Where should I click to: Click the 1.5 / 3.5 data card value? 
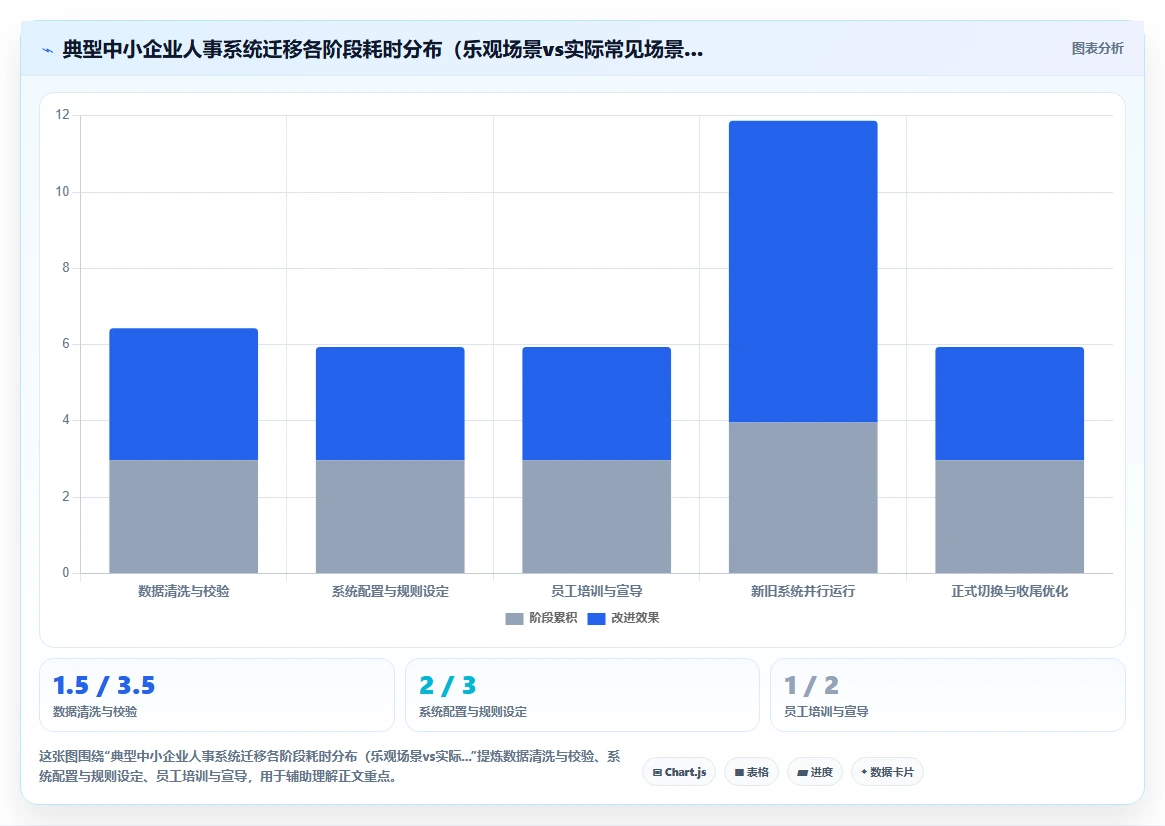point(104,685)
